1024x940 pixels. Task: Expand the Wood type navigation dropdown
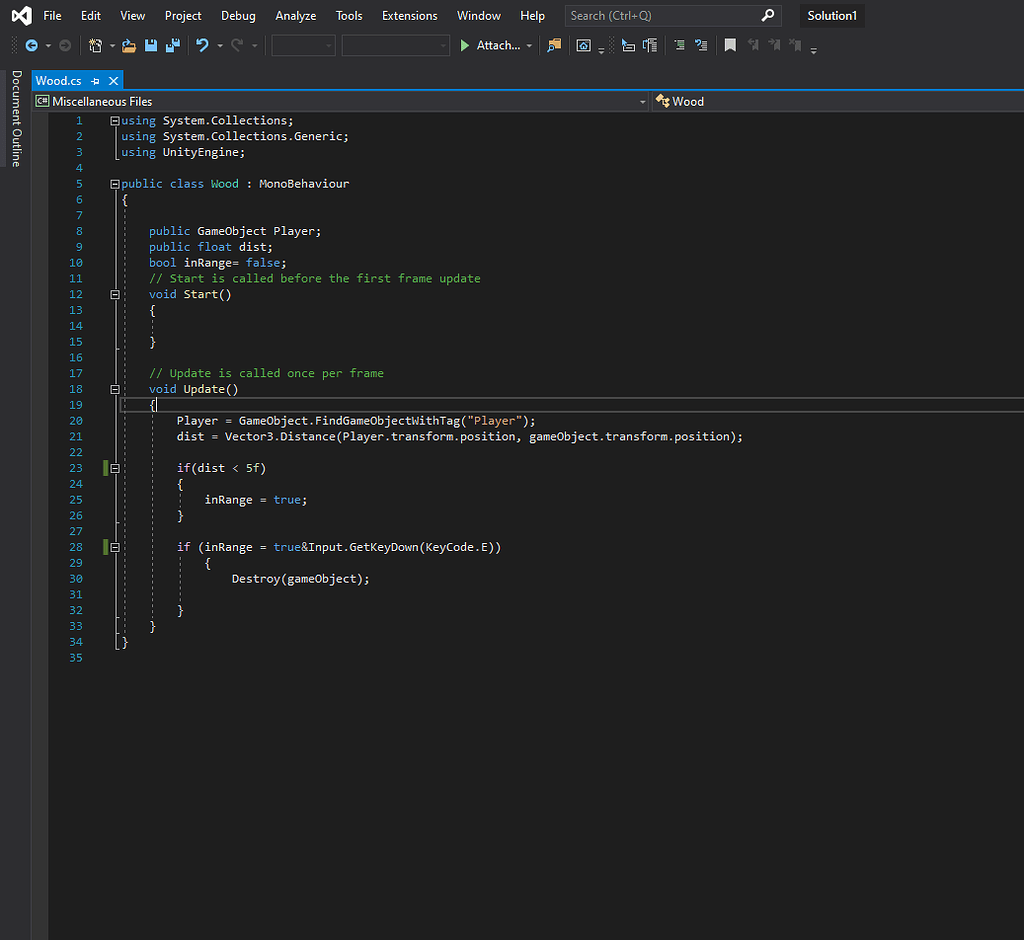coord(838,102)
